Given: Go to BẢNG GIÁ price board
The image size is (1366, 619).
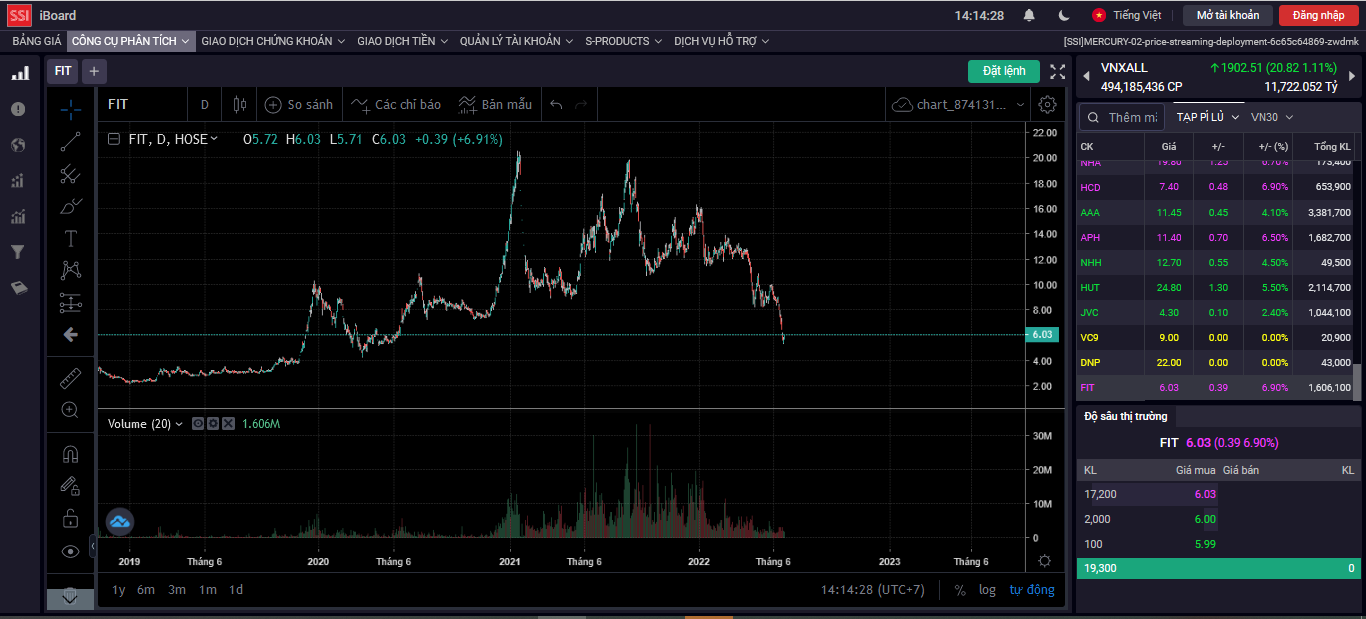Looking at the screenshot, I should [37, 41].
